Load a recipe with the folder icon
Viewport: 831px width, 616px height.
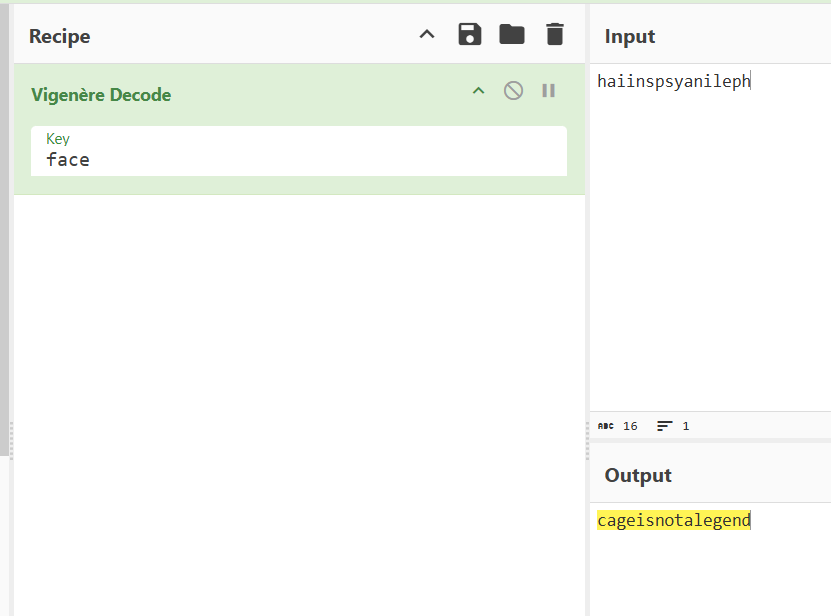(512, 35)
